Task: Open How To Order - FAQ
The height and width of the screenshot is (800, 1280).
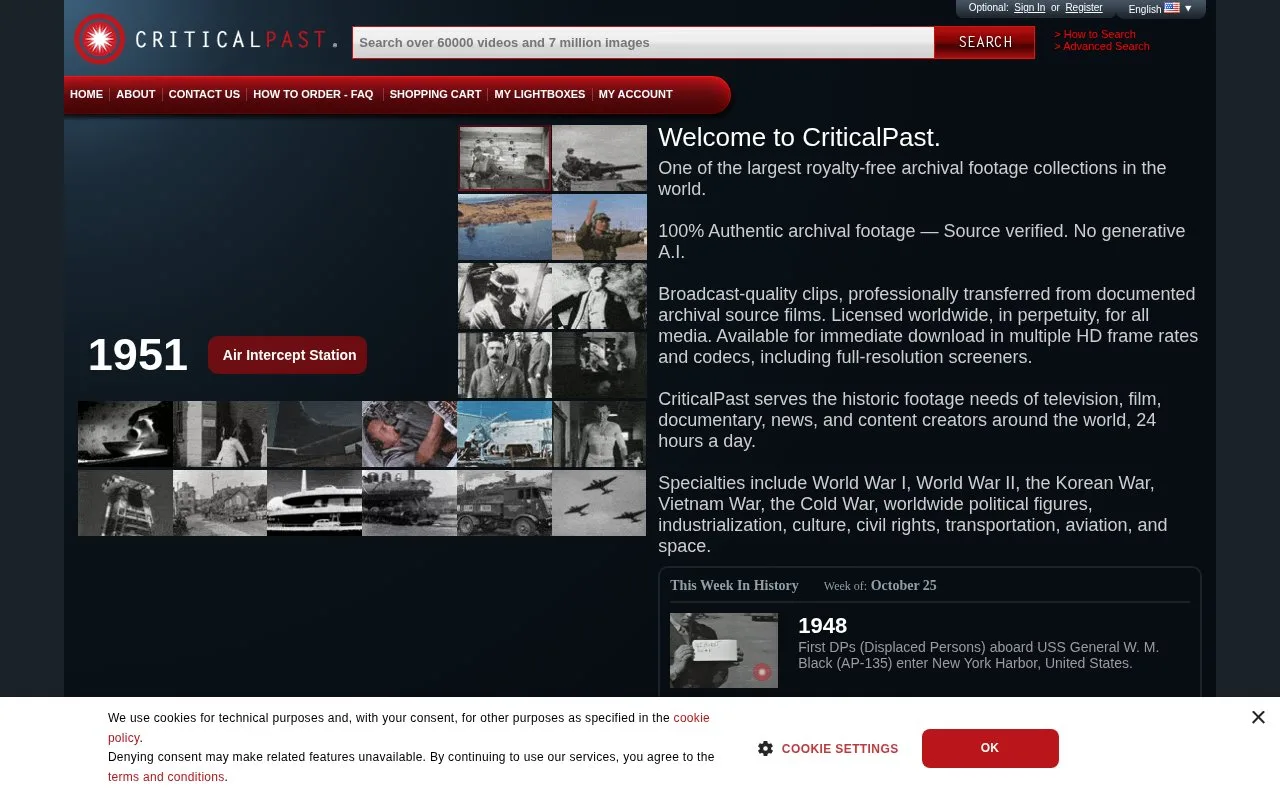Action: (x=313, y=94)
